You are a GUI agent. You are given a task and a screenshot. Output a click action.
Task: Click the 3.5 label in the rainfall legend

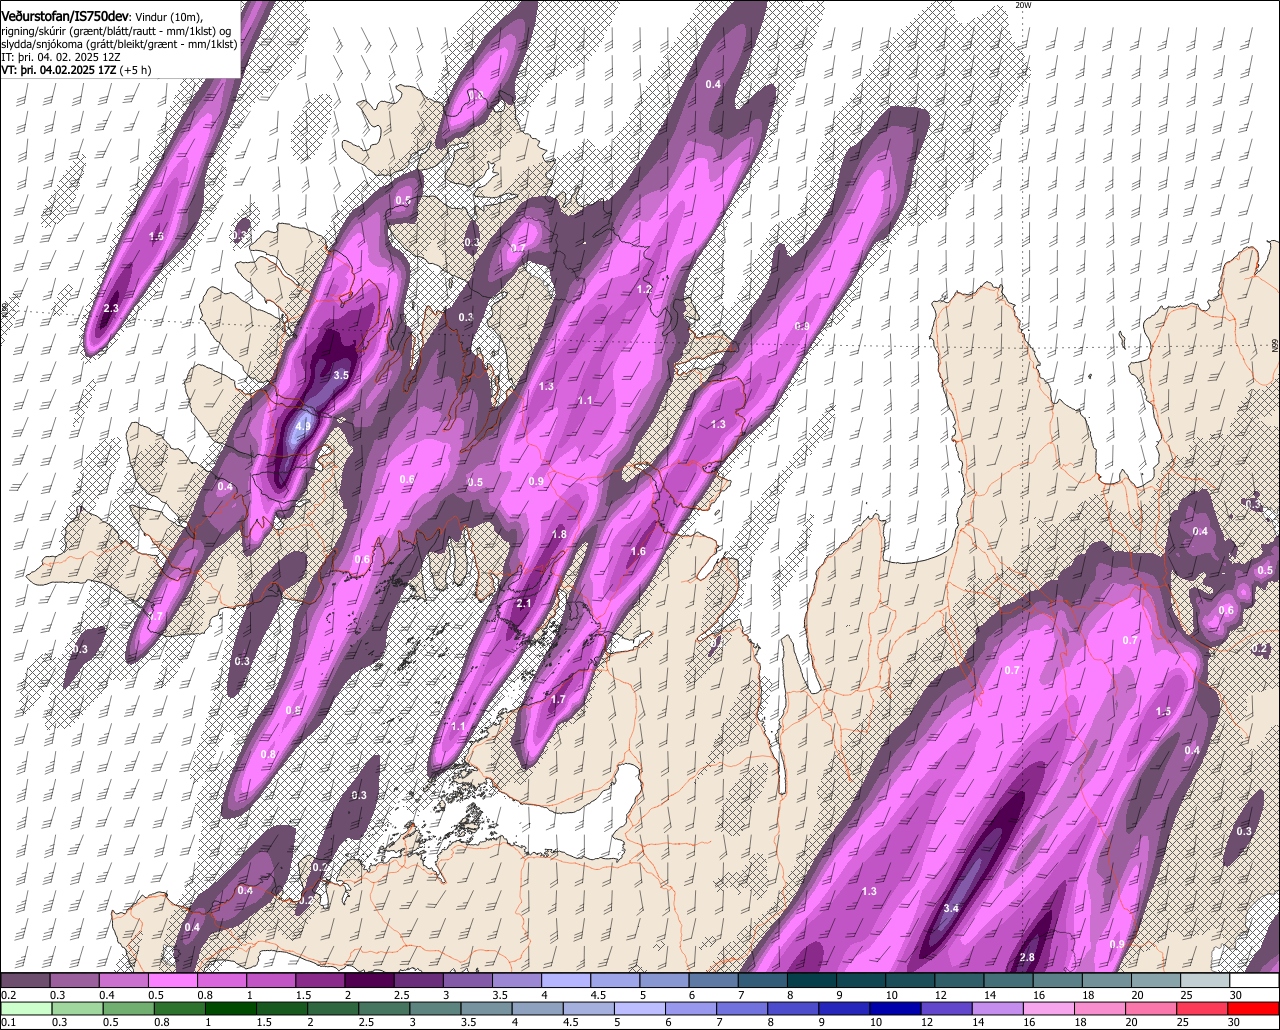tap(469, 1023)
